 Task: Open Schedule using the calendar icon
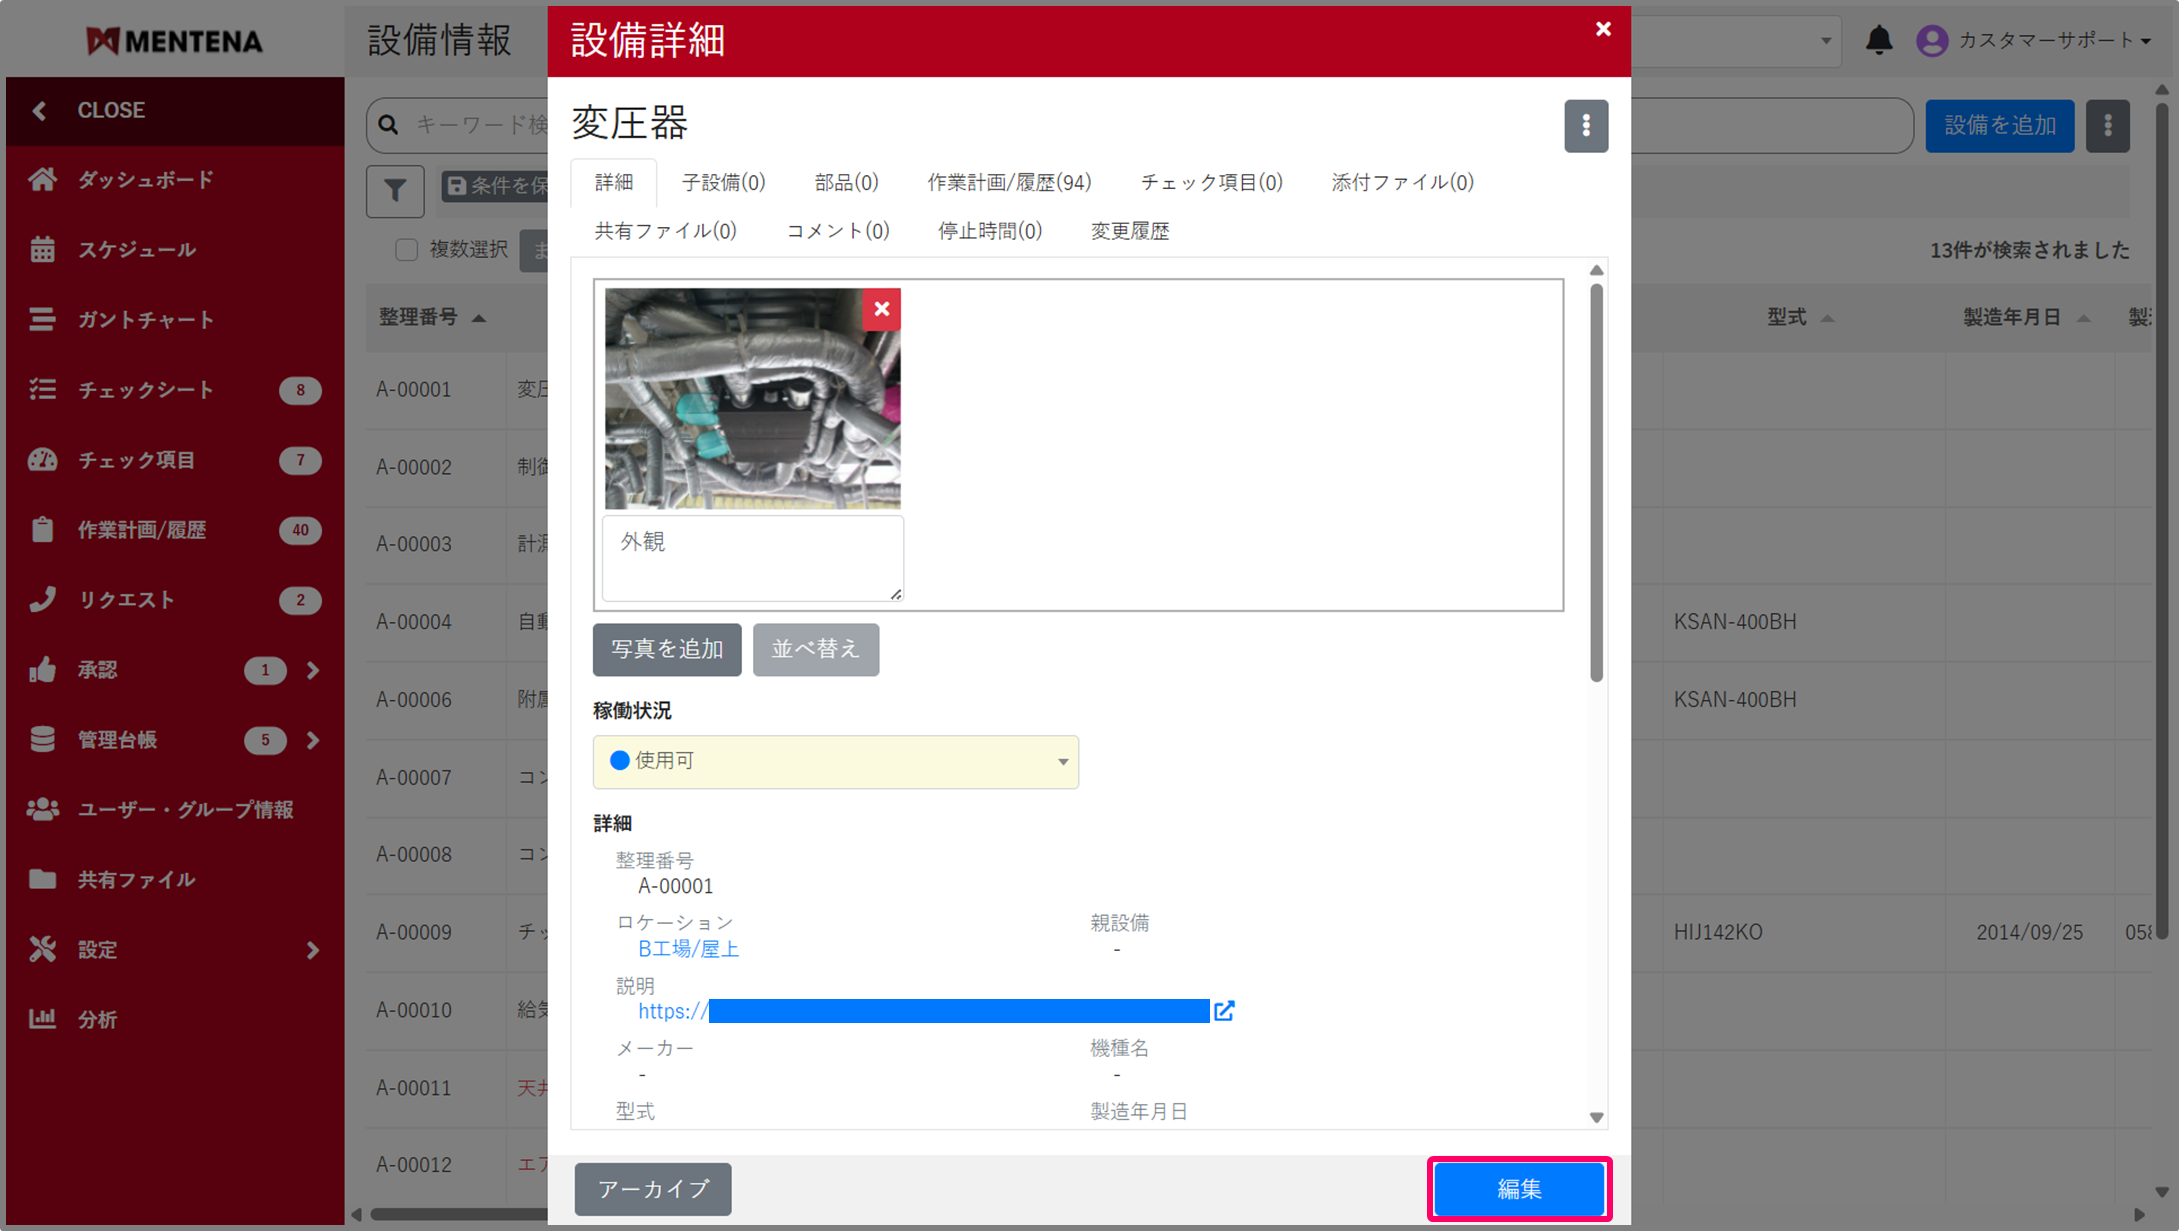pos(42,250)
